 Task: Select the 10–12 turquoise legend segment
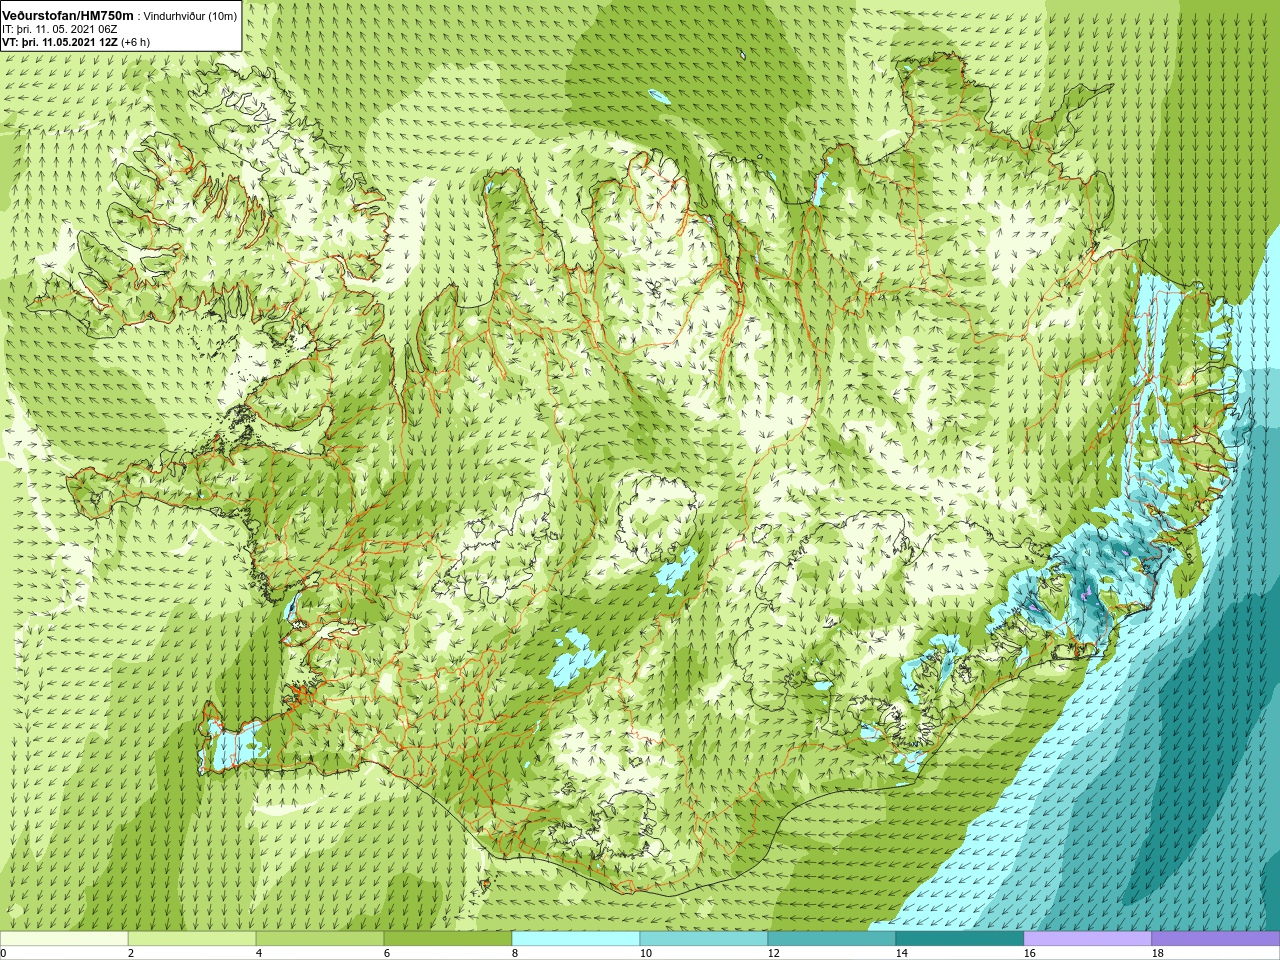coord(704,939)
